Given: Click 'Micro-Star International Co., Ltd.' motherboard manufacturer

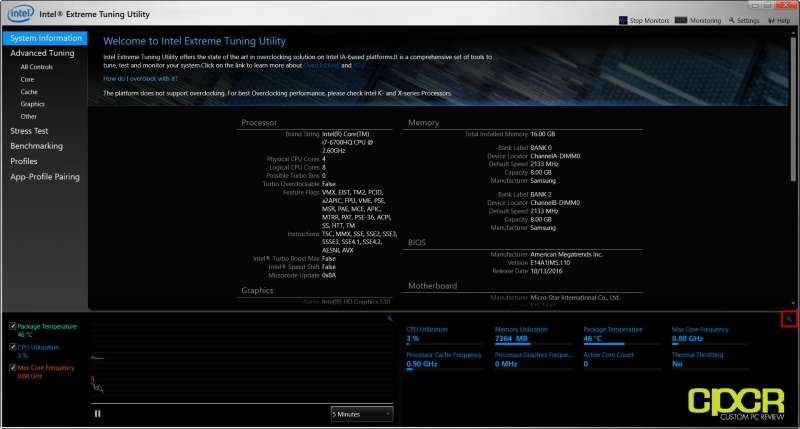Looking at the screenshot, I should [x=575, y=297].
